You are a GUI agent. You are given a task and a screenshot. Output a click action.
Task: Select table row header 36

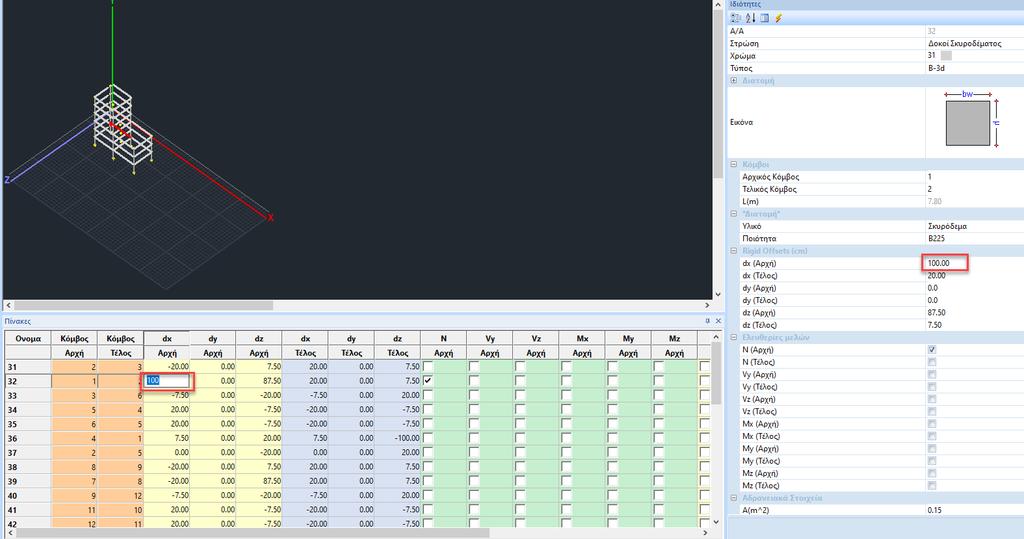point(28,438)
